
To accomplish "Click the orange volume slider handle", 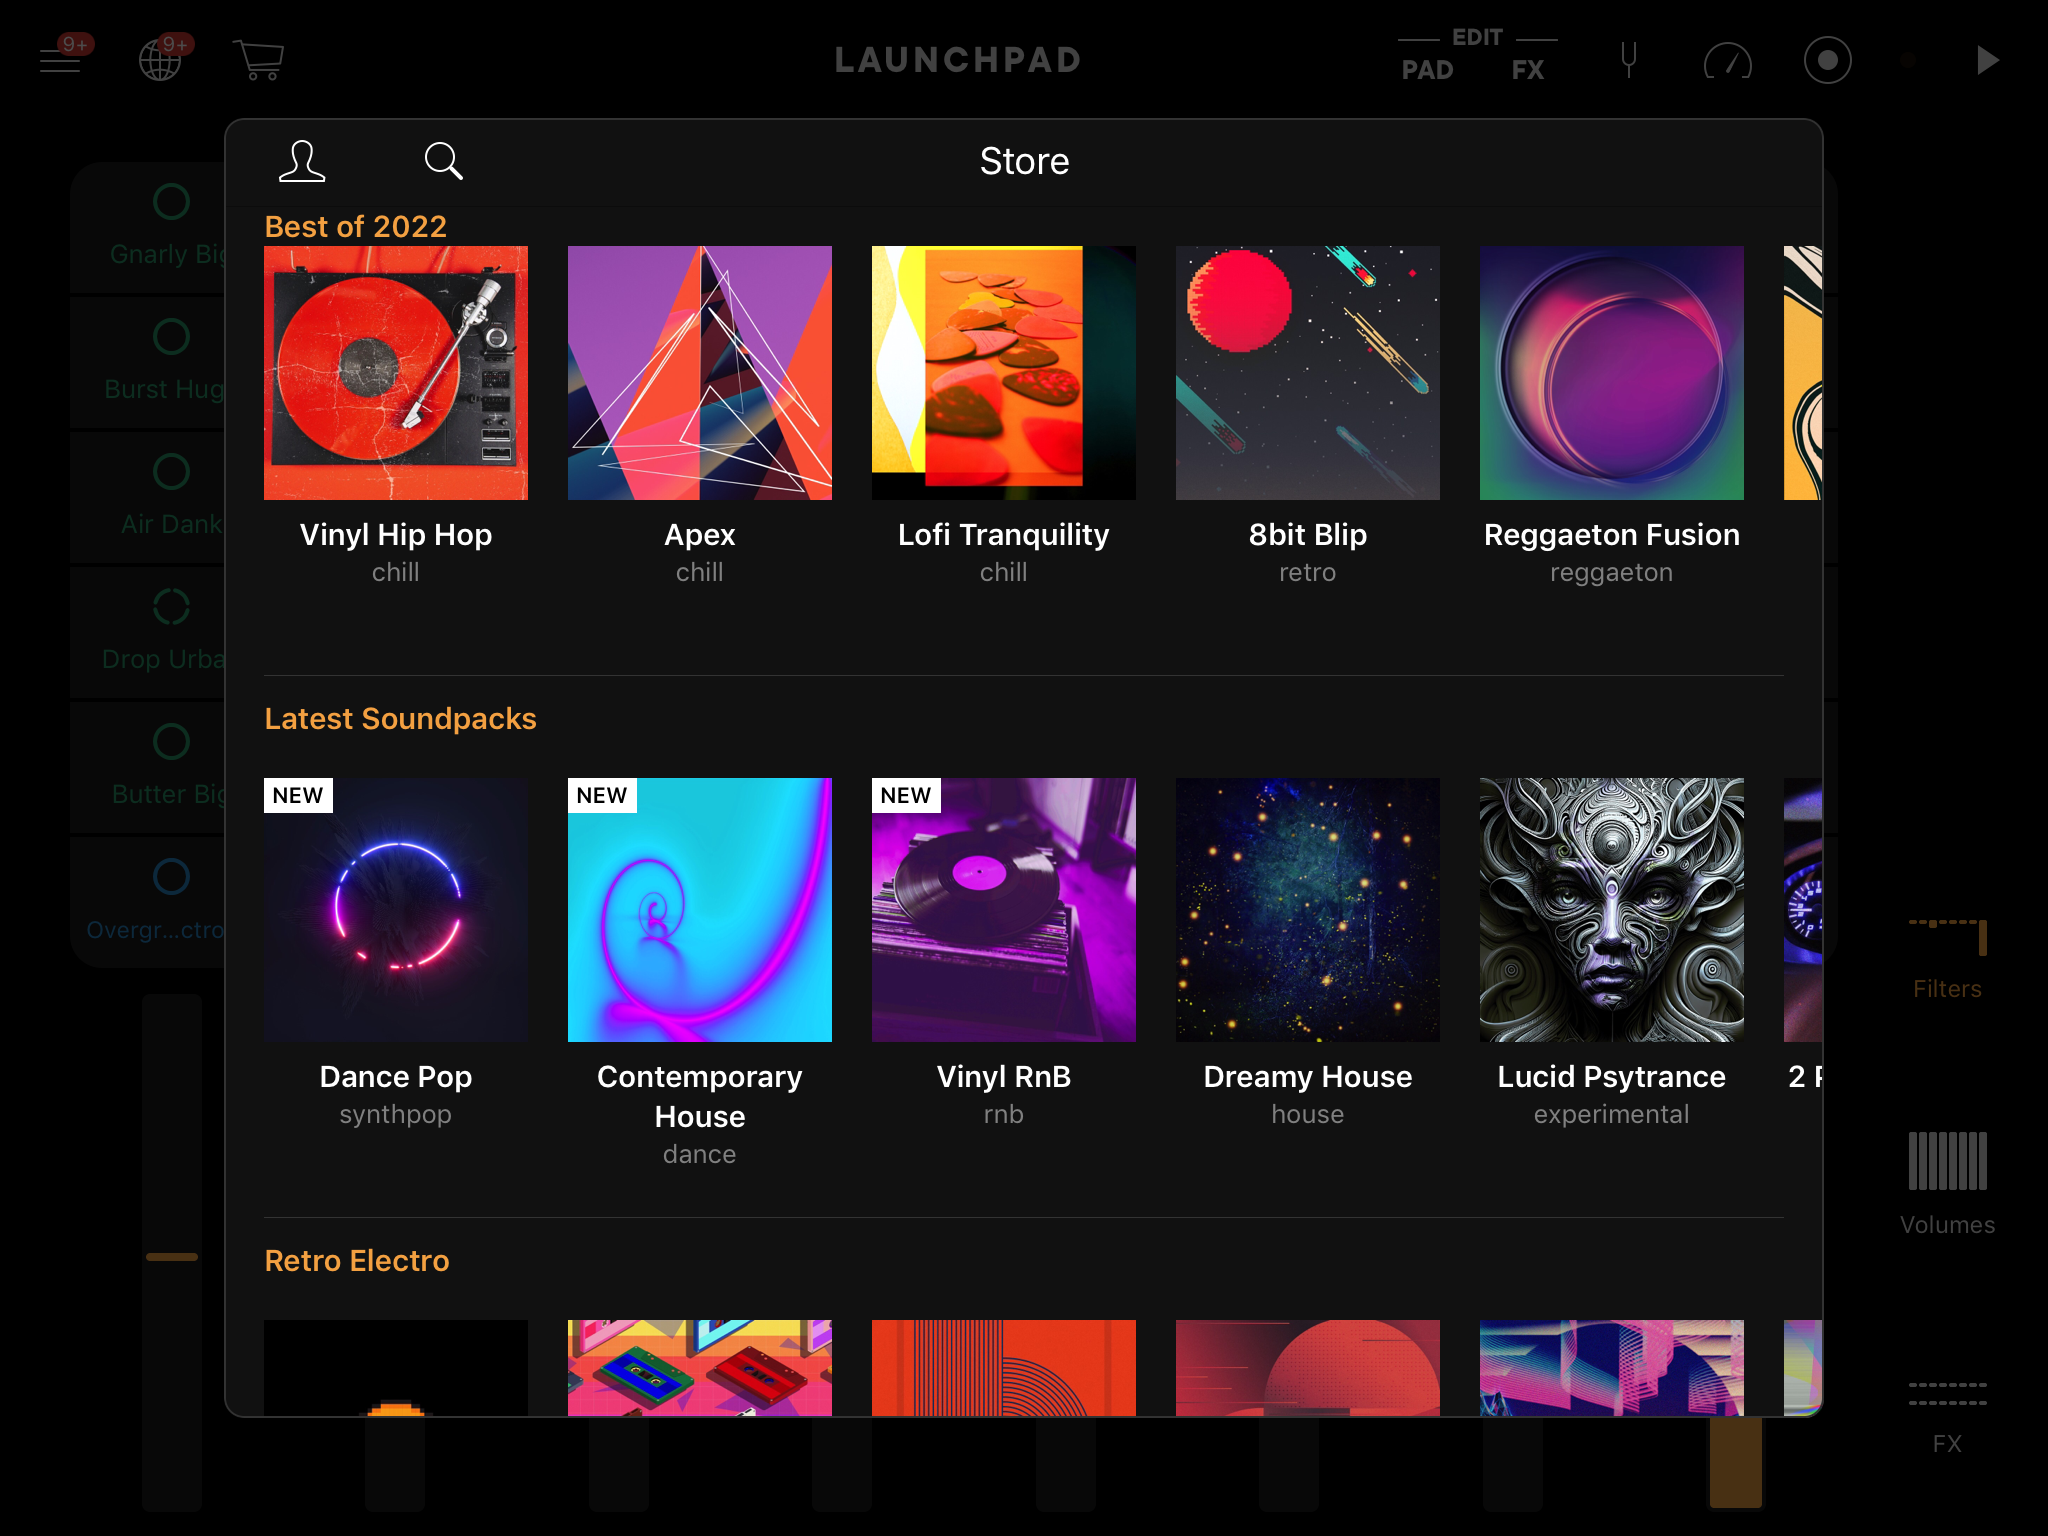I will pos(172,1257).
